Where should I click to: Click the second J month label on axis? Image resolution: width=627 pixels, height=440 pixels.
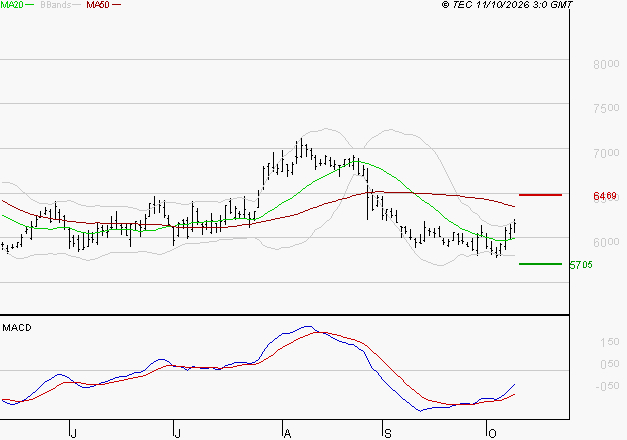177,433
